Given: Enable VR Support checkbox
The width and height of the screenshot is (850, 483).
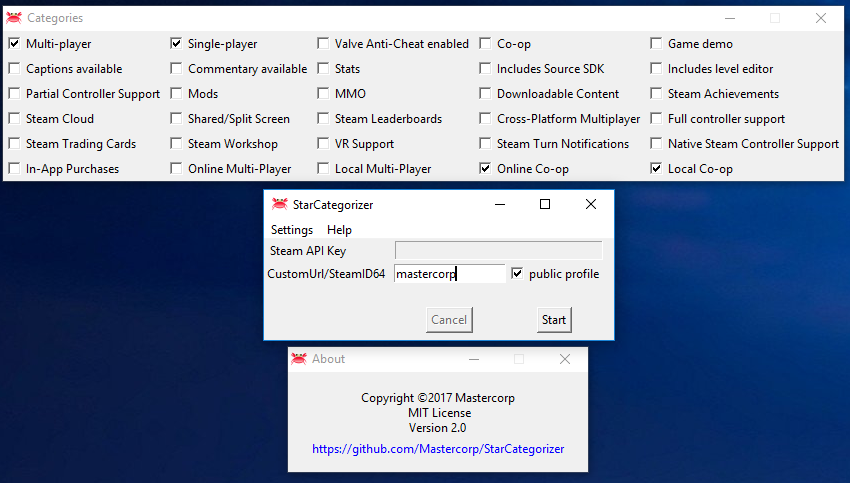Looking at the screenshot, I should click(323, 143).
